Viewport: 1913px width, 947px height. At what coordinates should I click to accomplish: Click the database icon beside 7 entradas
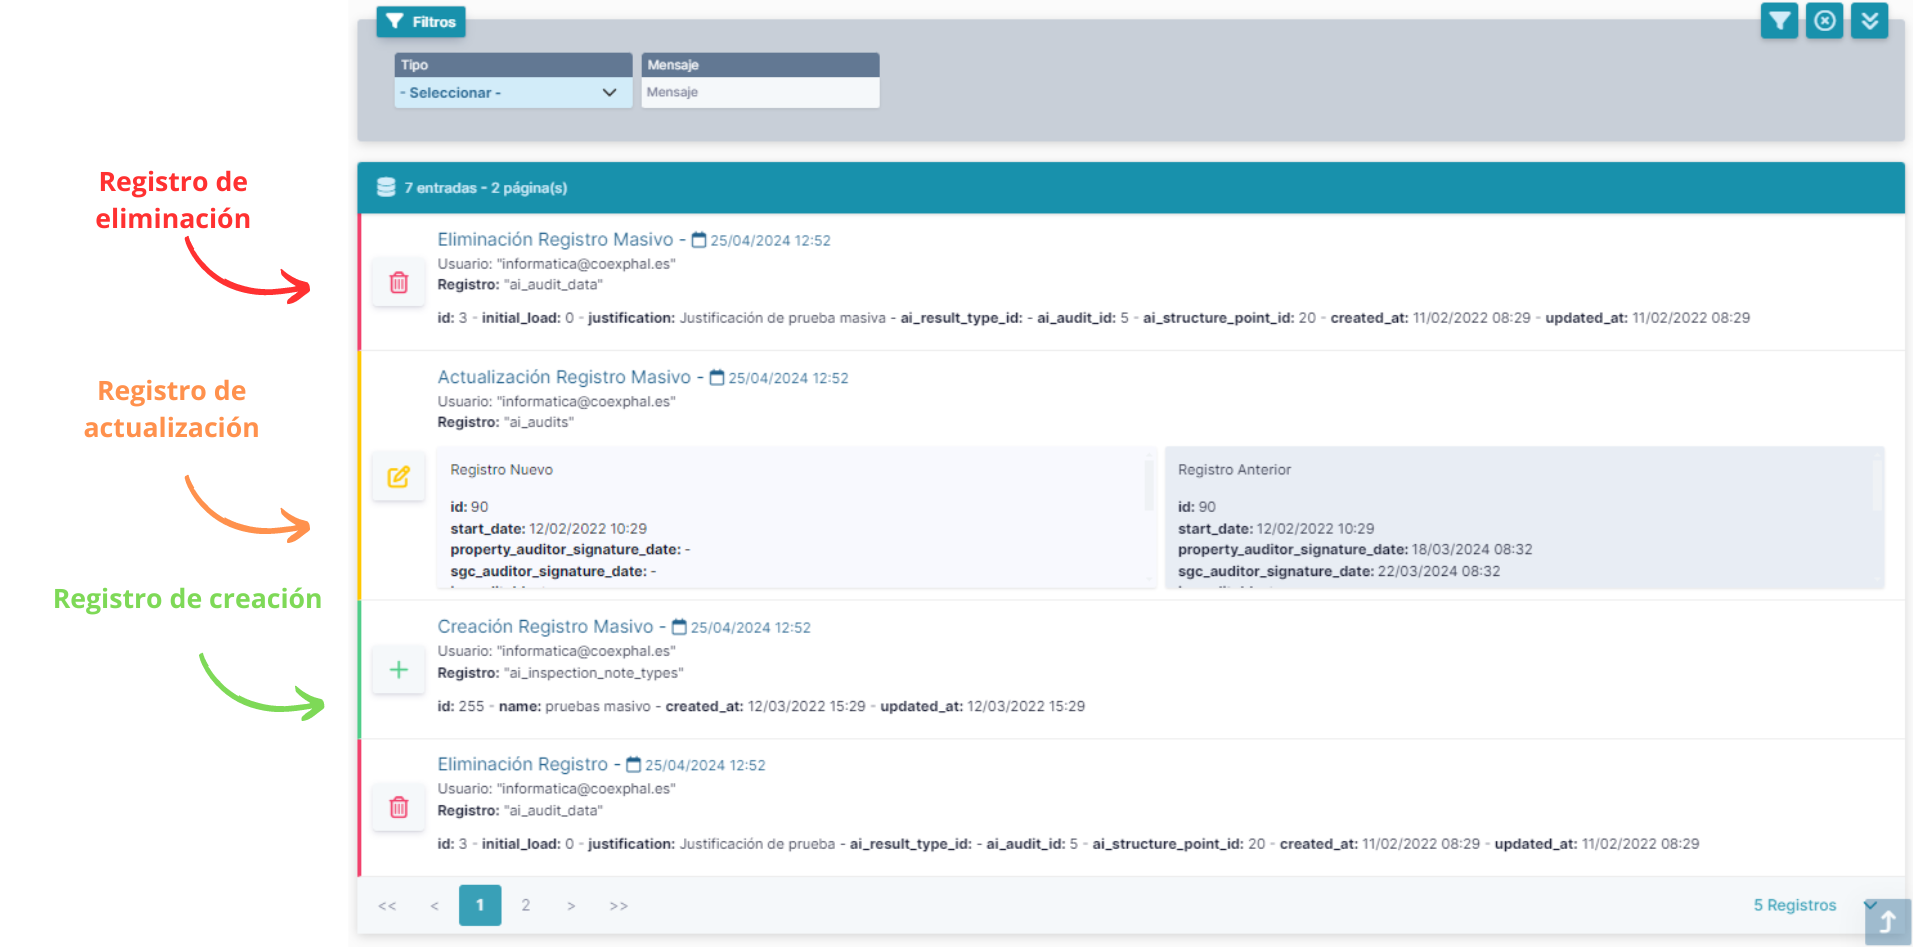coord(386,188)
